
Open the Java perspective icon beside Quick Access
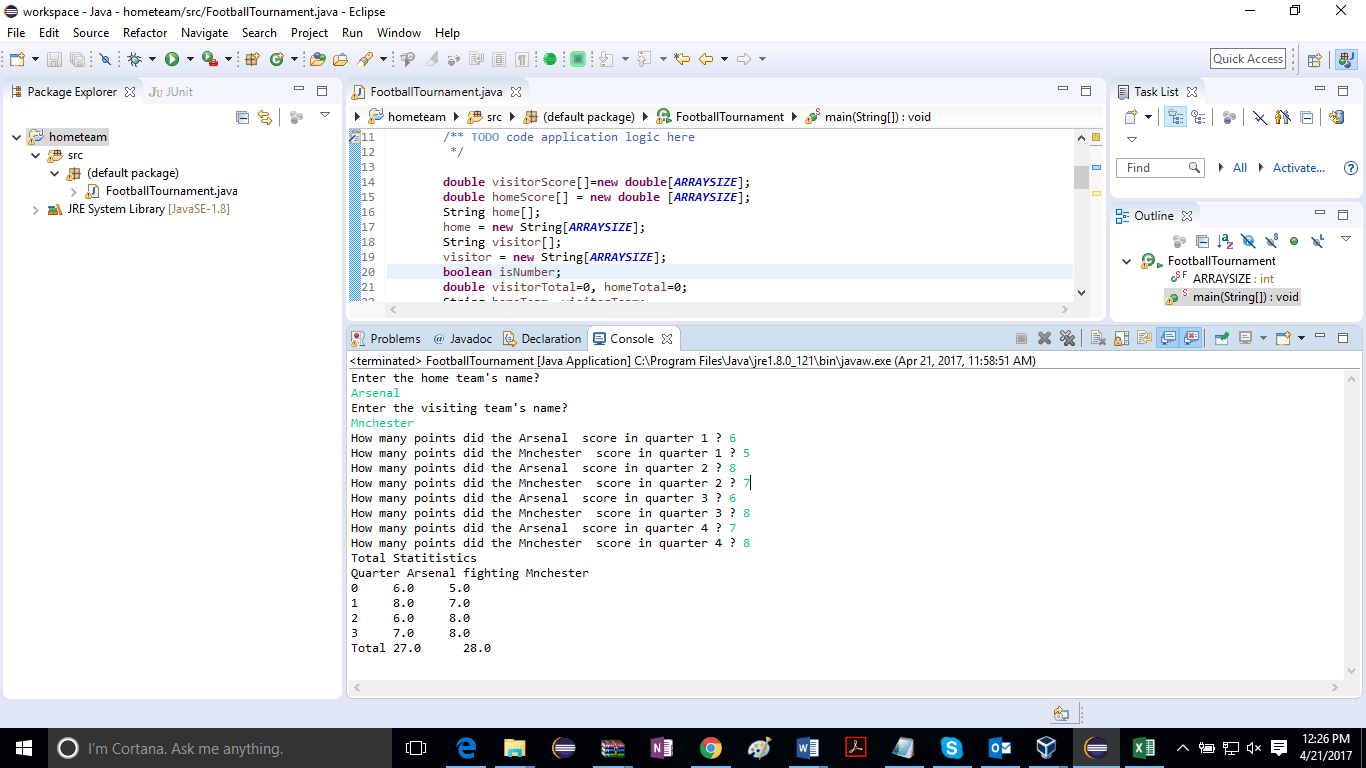point(1346,59)
